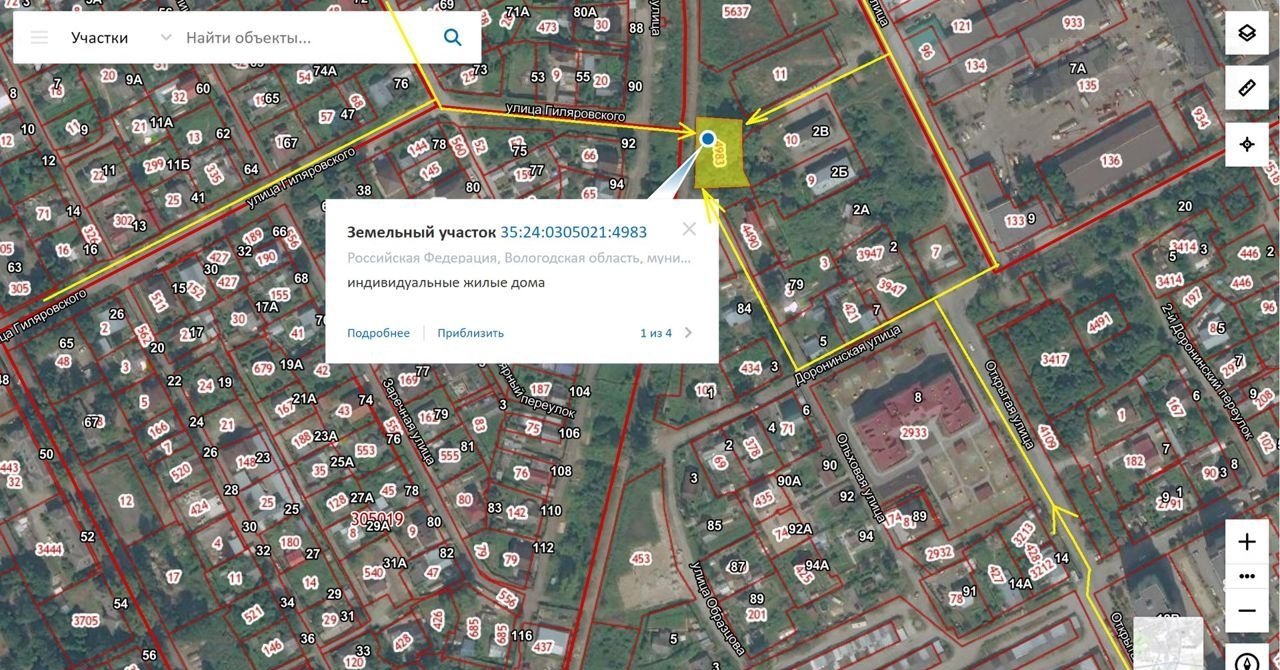Click Приблизить to zoom to parcel

pos(470,333)
